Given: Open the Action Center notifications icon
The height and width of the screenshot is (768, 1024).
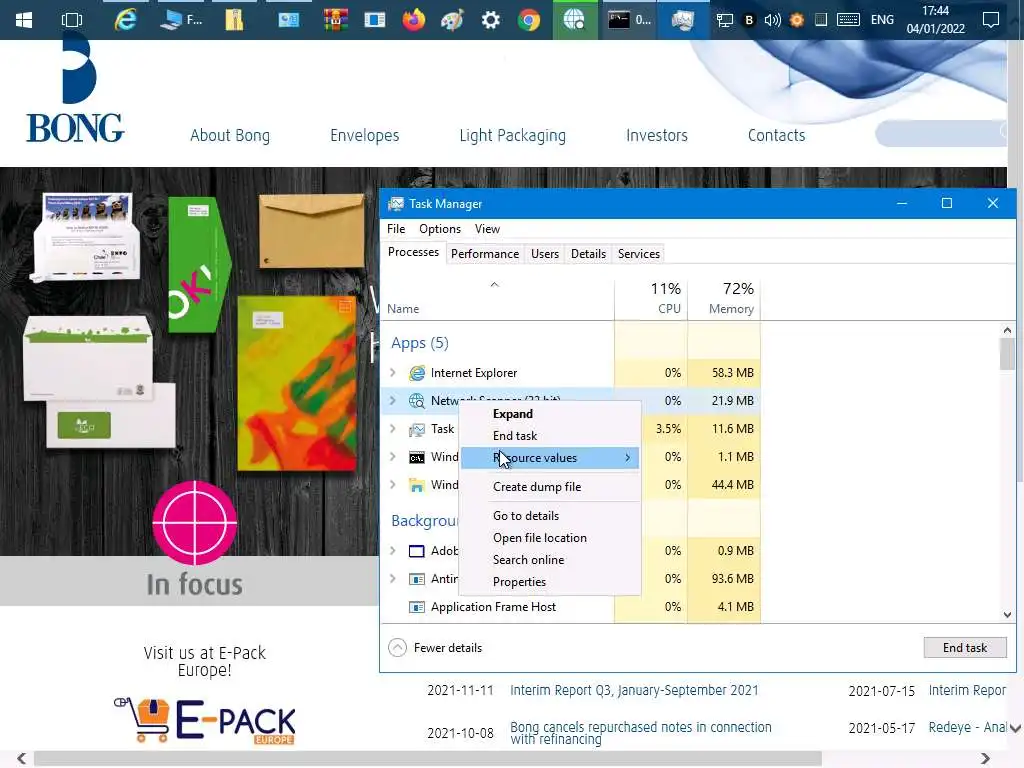Looking at the screenshot, I should (x=991, y=20).
